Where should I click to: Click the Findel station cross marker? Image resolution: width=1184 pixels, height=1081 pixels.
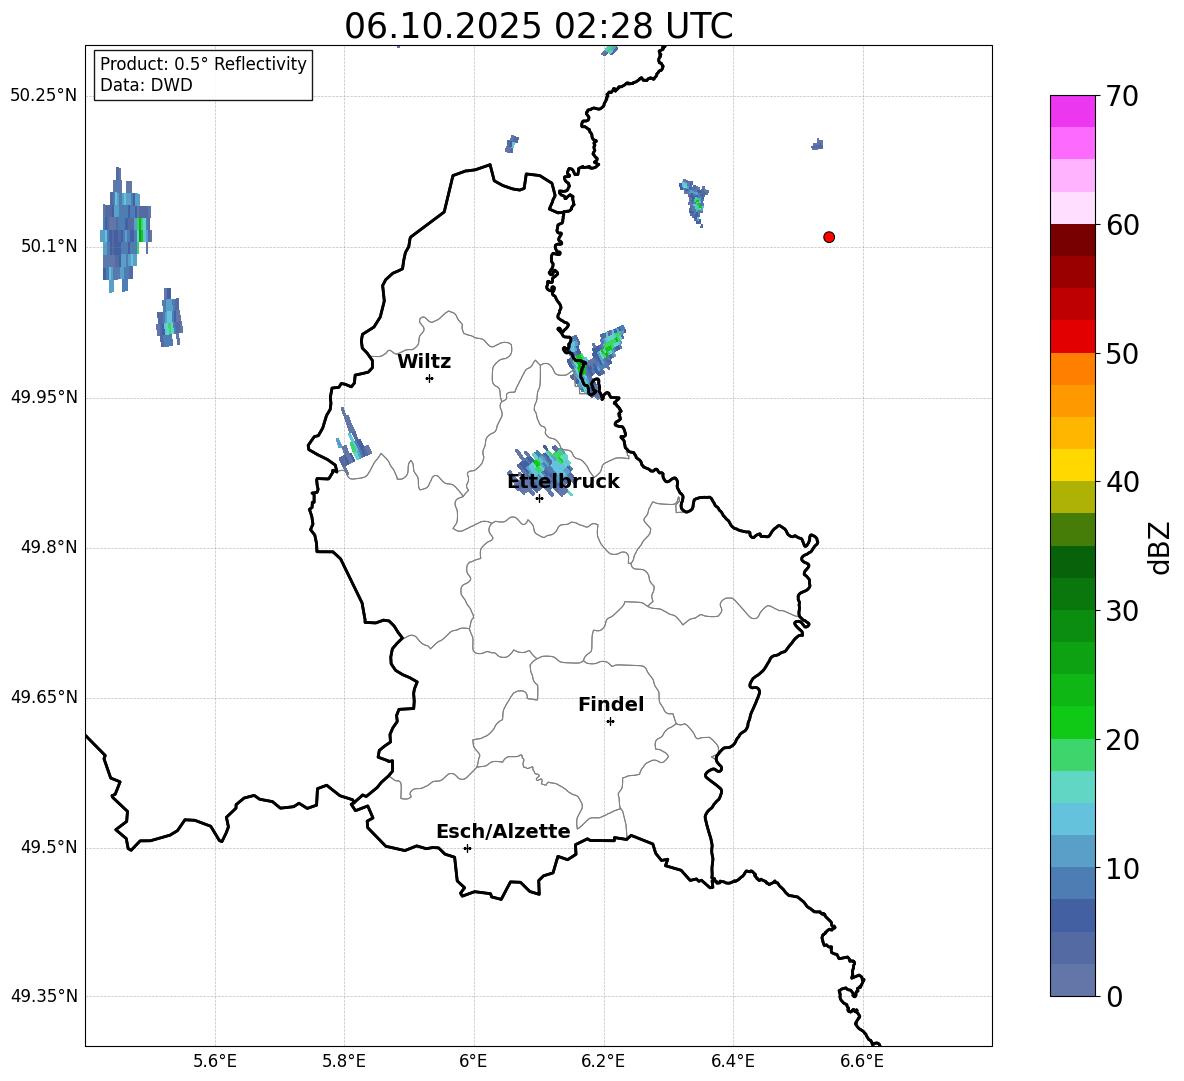coord(610,722)
